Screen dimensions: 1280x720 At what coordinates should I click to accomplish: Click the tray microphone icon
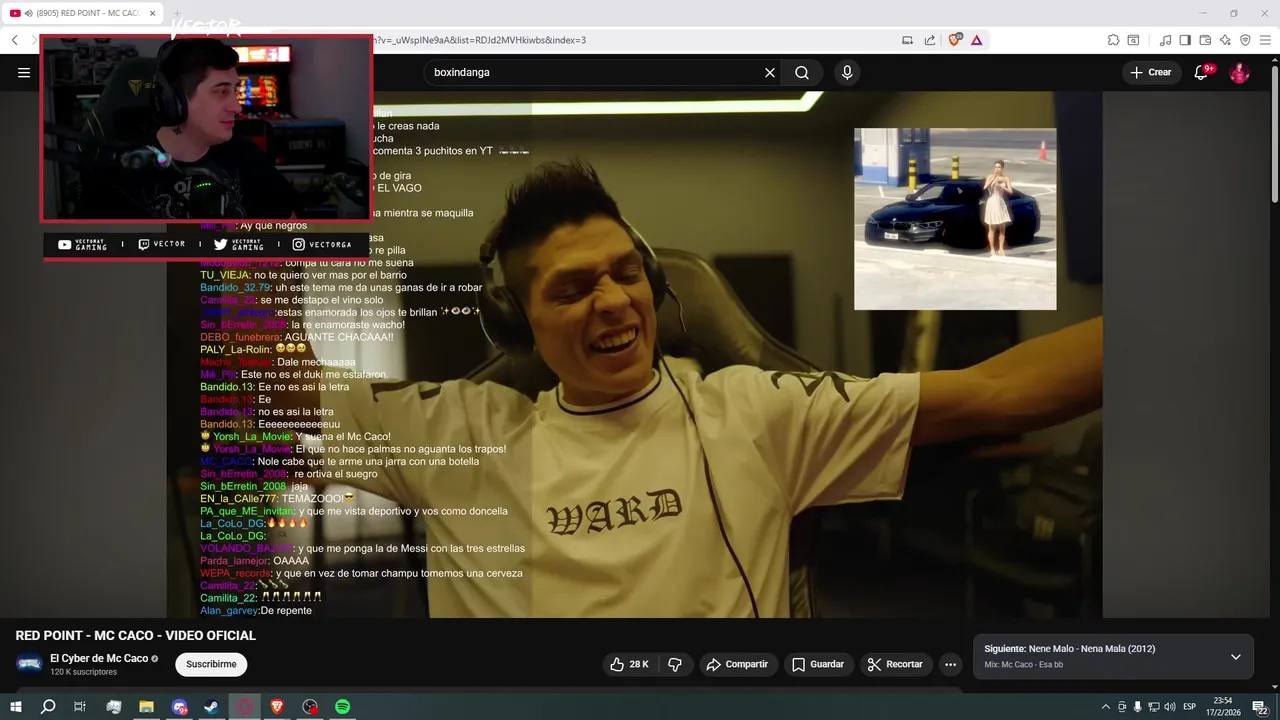click(x=1137, y=707)
